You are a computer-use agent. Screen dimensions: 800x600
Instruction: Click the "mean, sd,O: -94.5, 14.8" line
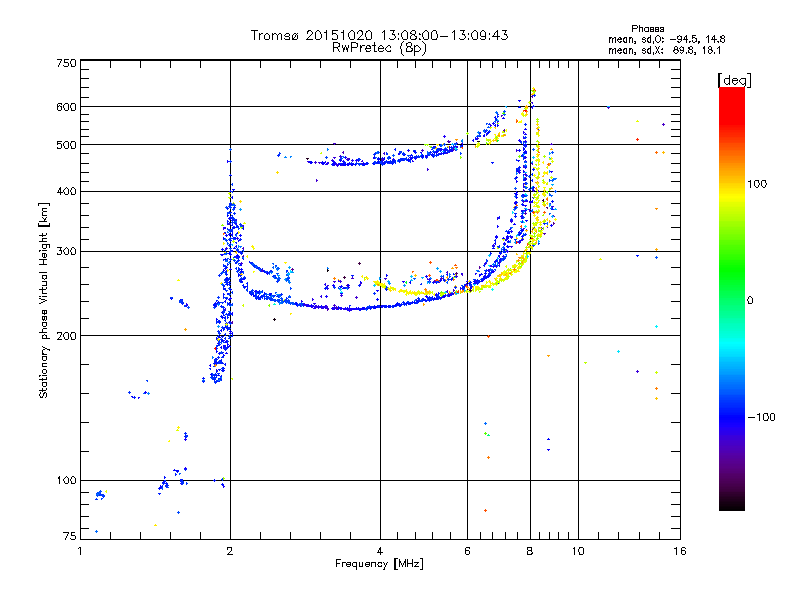click(x=666, y=39)
